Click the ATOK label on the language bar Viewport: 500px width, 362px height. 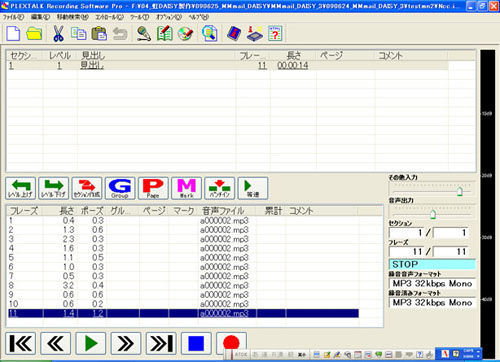click(241, 355)
